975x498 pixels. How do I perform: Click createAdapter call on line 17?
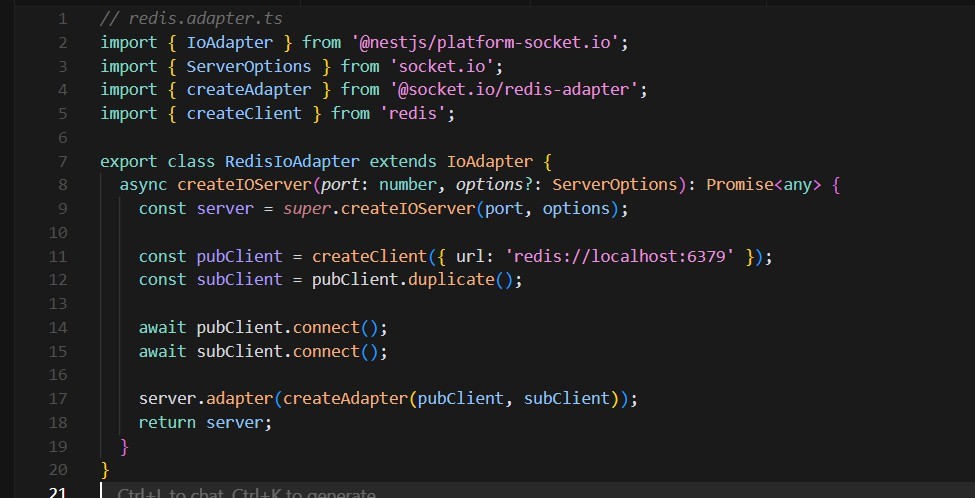(x=345, y=399)
